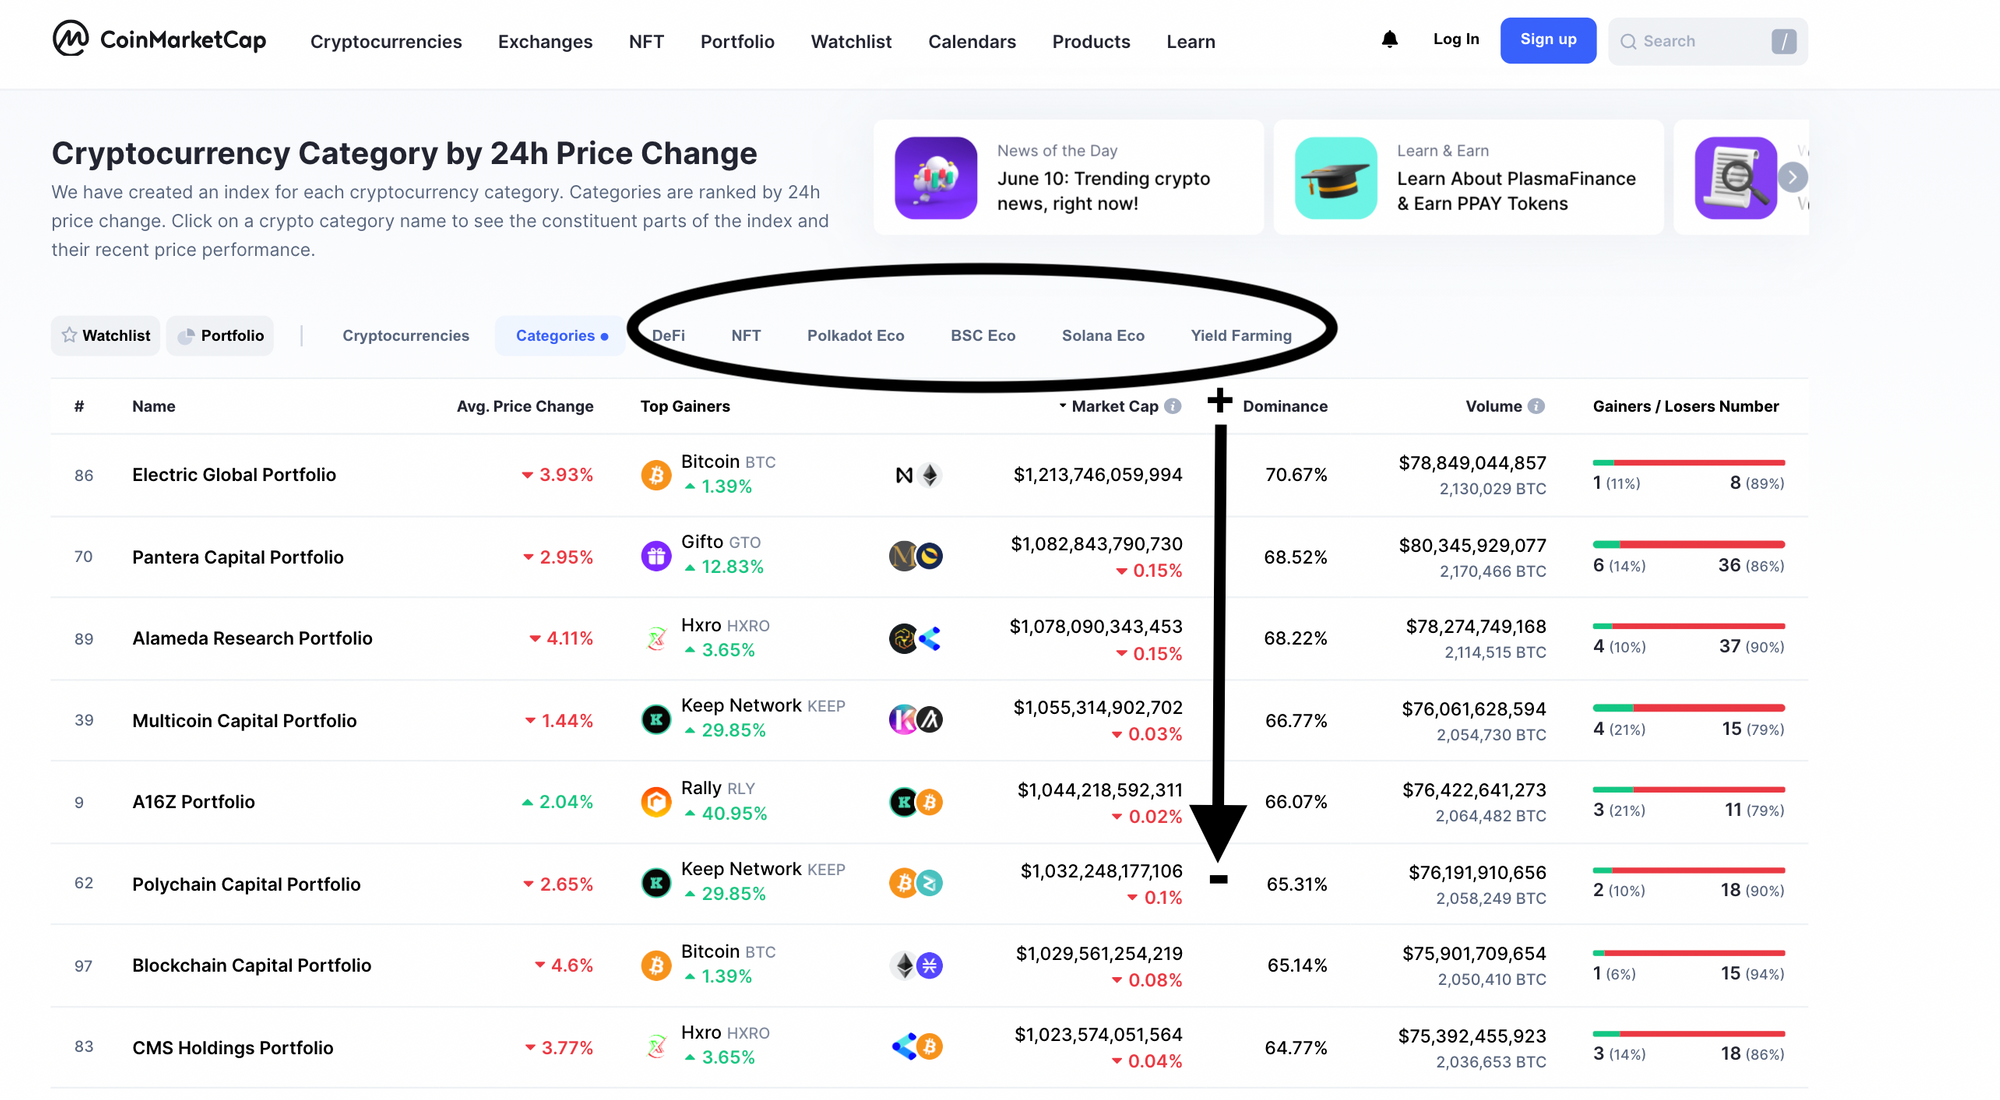Click the notification bell icon
The width and height of the screenshot is (2000, 1100).
click(1389, 40)
